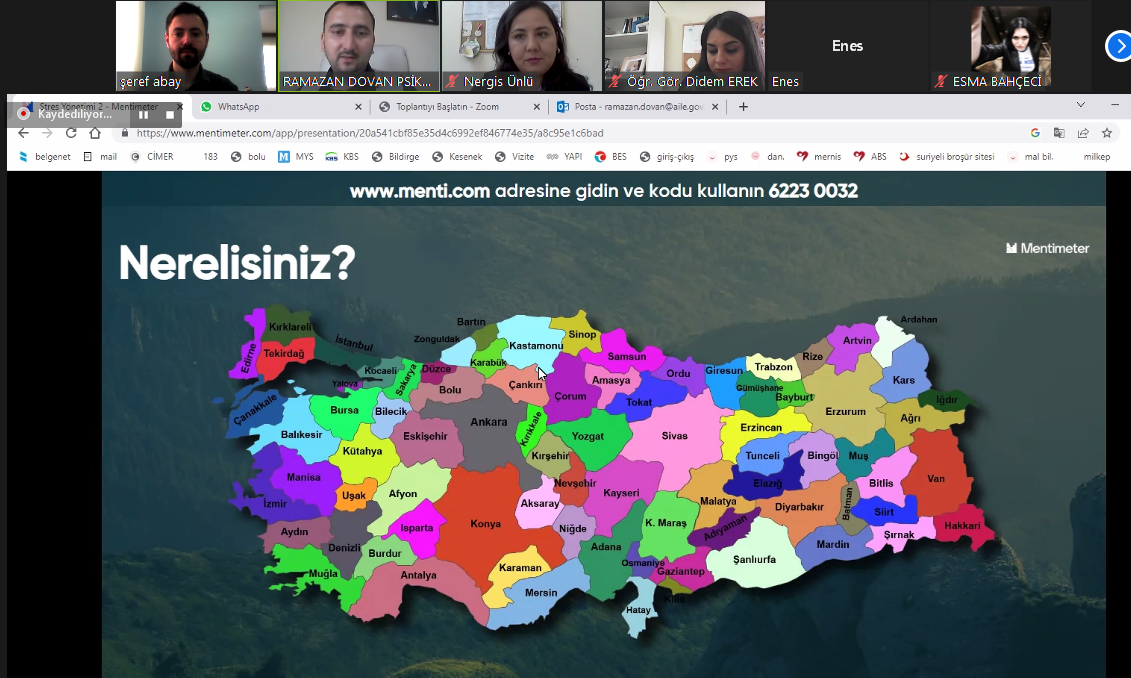Select RAMAZAN DOVAN video thumbnail
The width and height of the screenshot is (1131, 678).
[358, 45]
